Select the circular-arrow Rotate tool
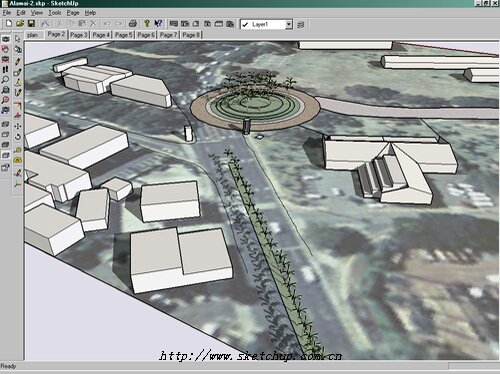The height and width of the screenshot is (374, 500). point(18,136)
